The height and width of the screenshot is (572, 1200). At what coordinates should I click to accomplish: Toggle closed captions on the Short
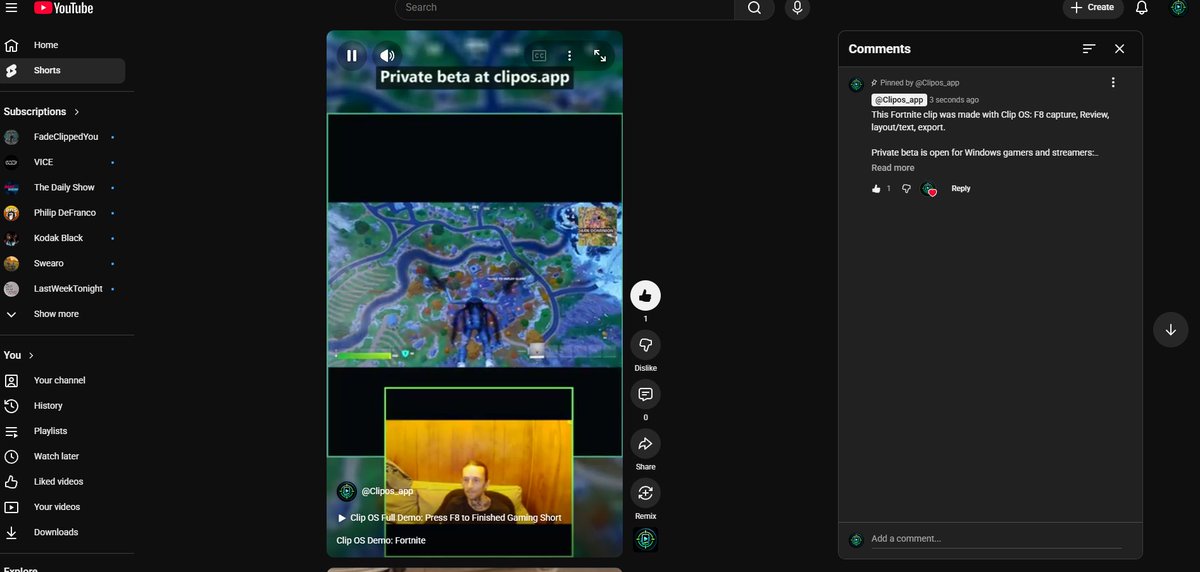(x=539, y=56)
